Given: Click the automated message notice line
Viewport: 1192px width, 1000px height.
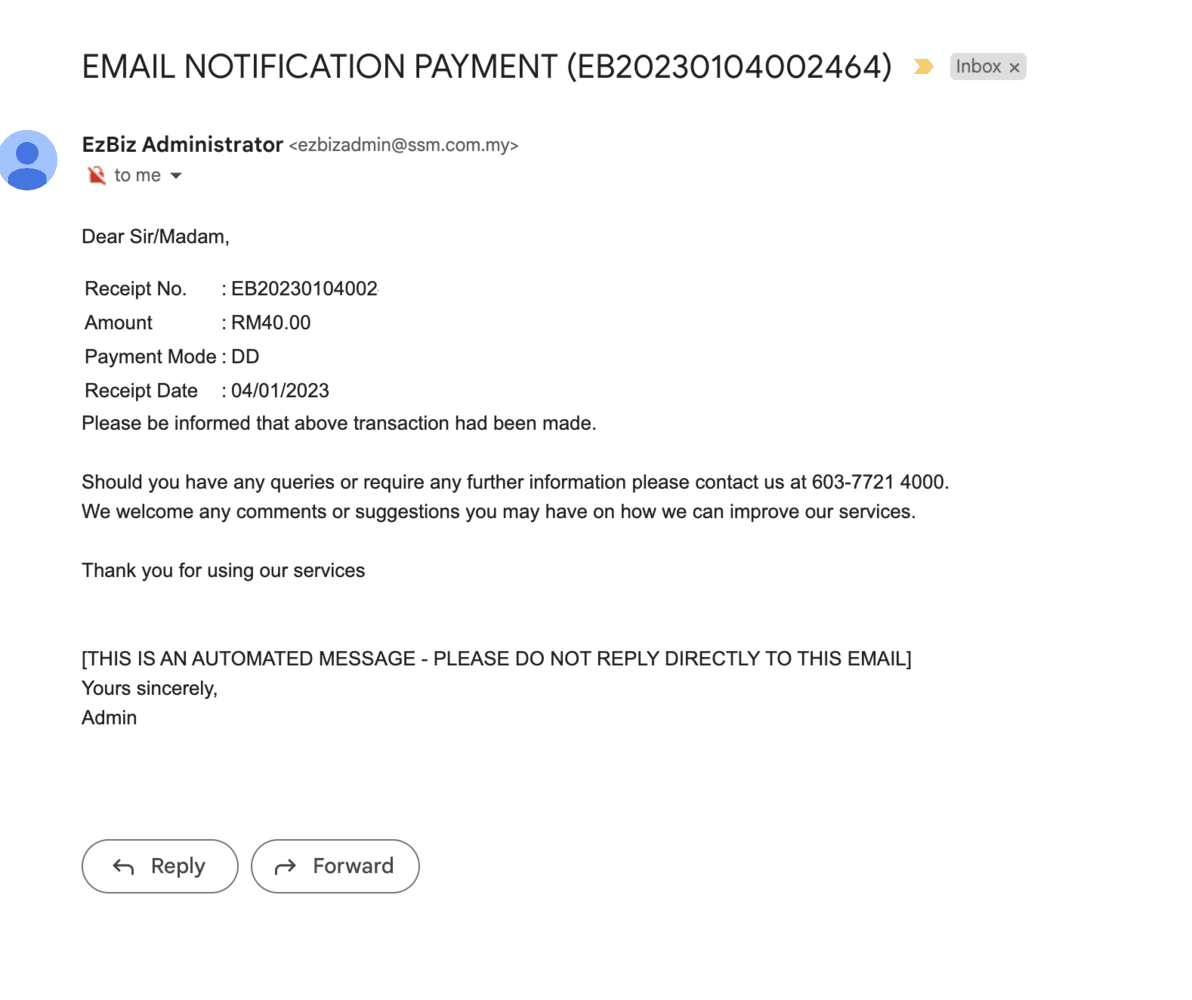Looking at the screenshot, I should [x=496, y=659].
